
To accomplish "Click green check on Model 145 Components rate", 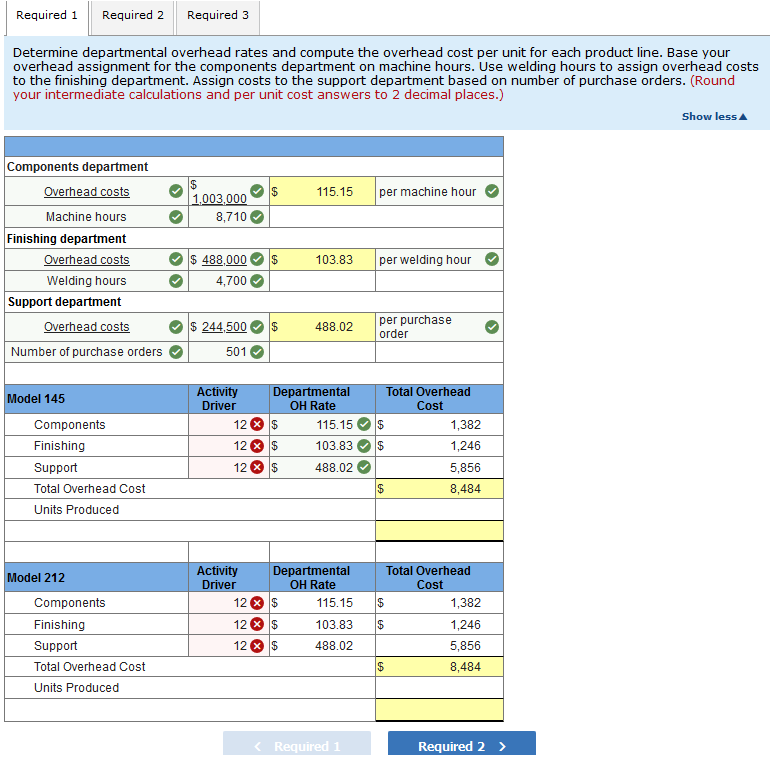I will tap(363, 424).
